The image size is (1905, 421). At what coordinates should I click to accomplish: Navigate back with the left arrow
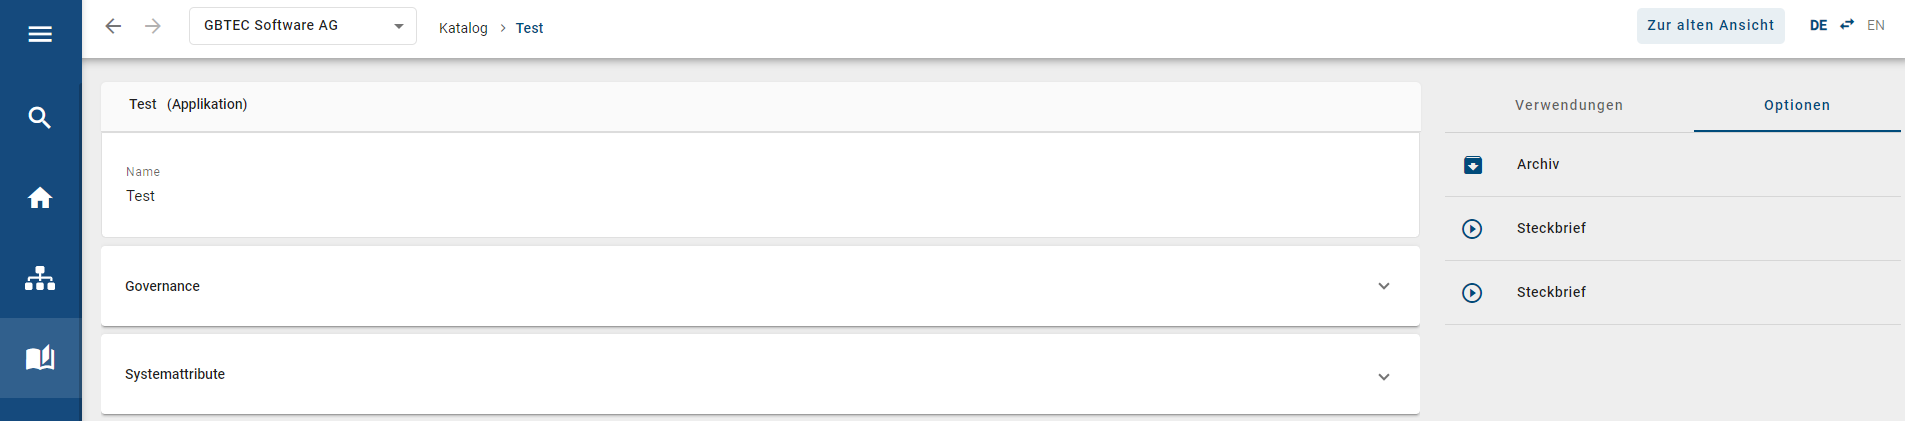pyautogui.click(x=113, y=26)
